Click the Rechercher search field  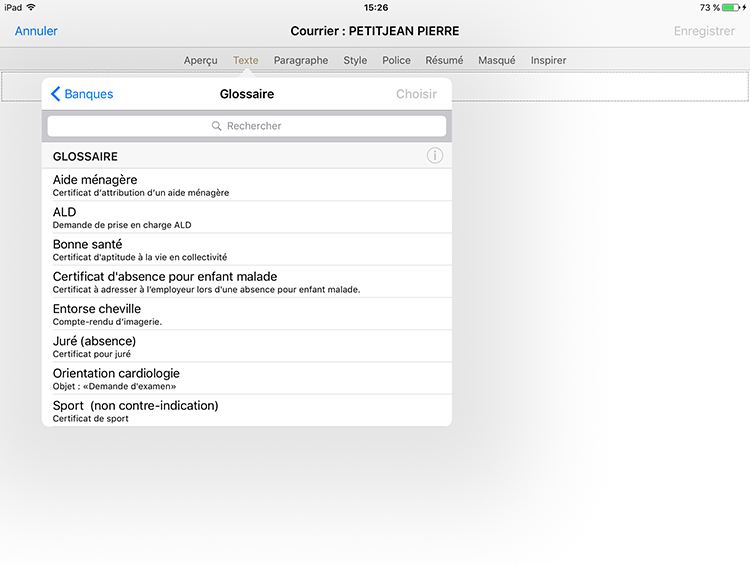[x=247, y=126]
